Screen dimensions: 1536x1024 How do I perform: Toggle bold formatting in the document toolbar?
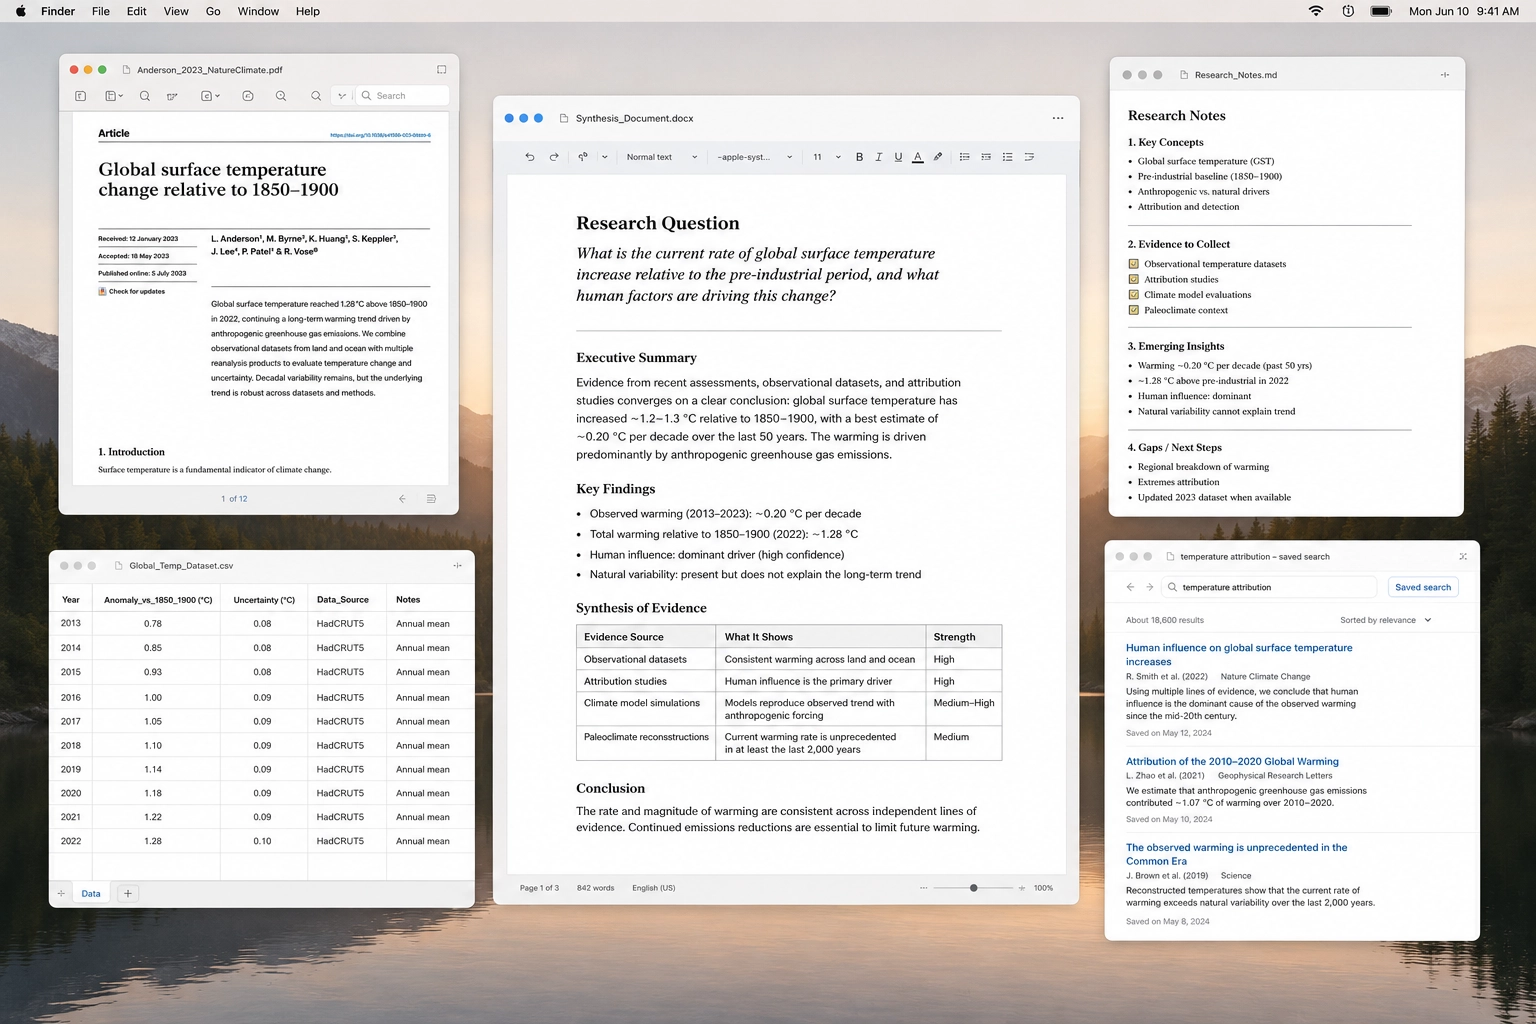click(x=859, y=157)
